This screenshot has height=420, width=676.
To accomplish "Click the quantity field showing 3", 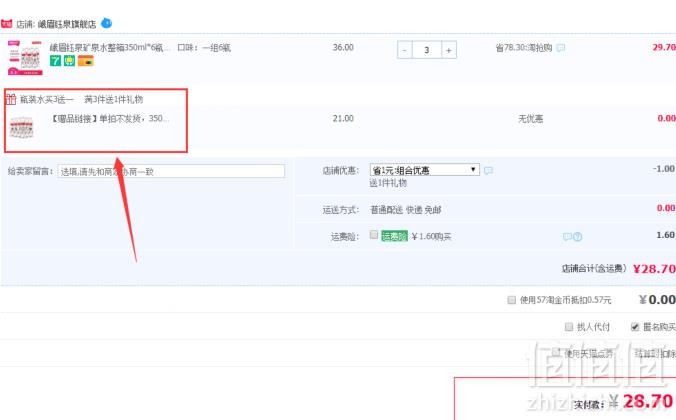I will [427, 50].
